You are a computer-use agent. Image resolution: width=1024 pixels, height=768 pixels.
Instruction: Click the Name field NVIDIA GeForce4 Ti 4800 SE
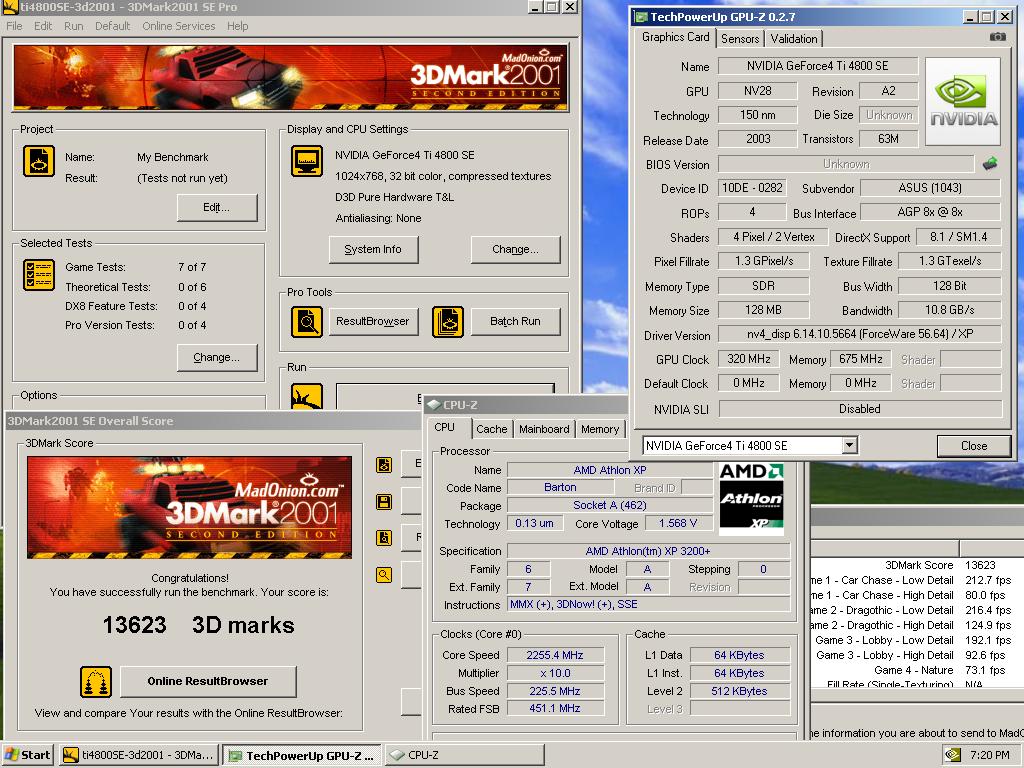pyautogui.click(x=818, y=66)
